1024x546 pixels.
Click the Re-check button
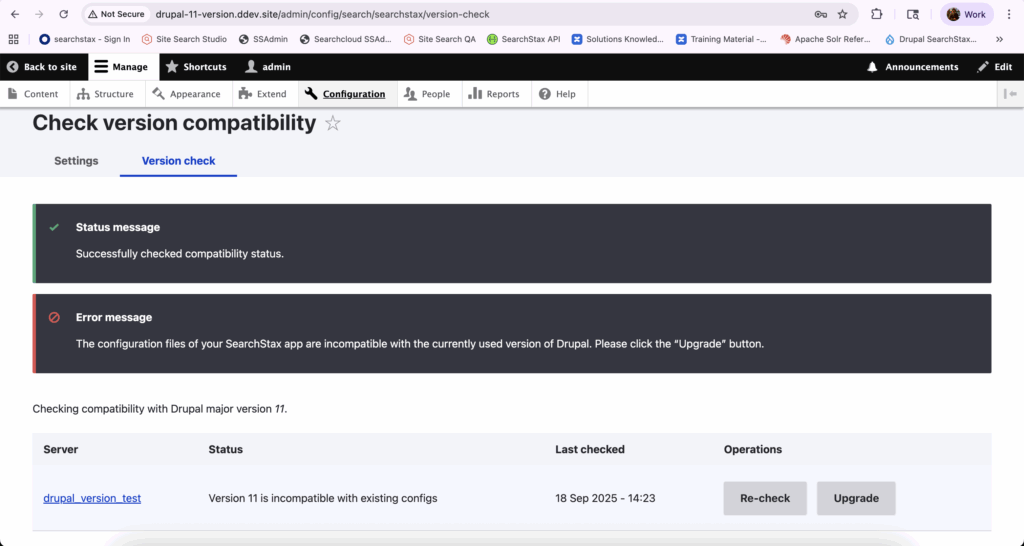click(765, 498)
